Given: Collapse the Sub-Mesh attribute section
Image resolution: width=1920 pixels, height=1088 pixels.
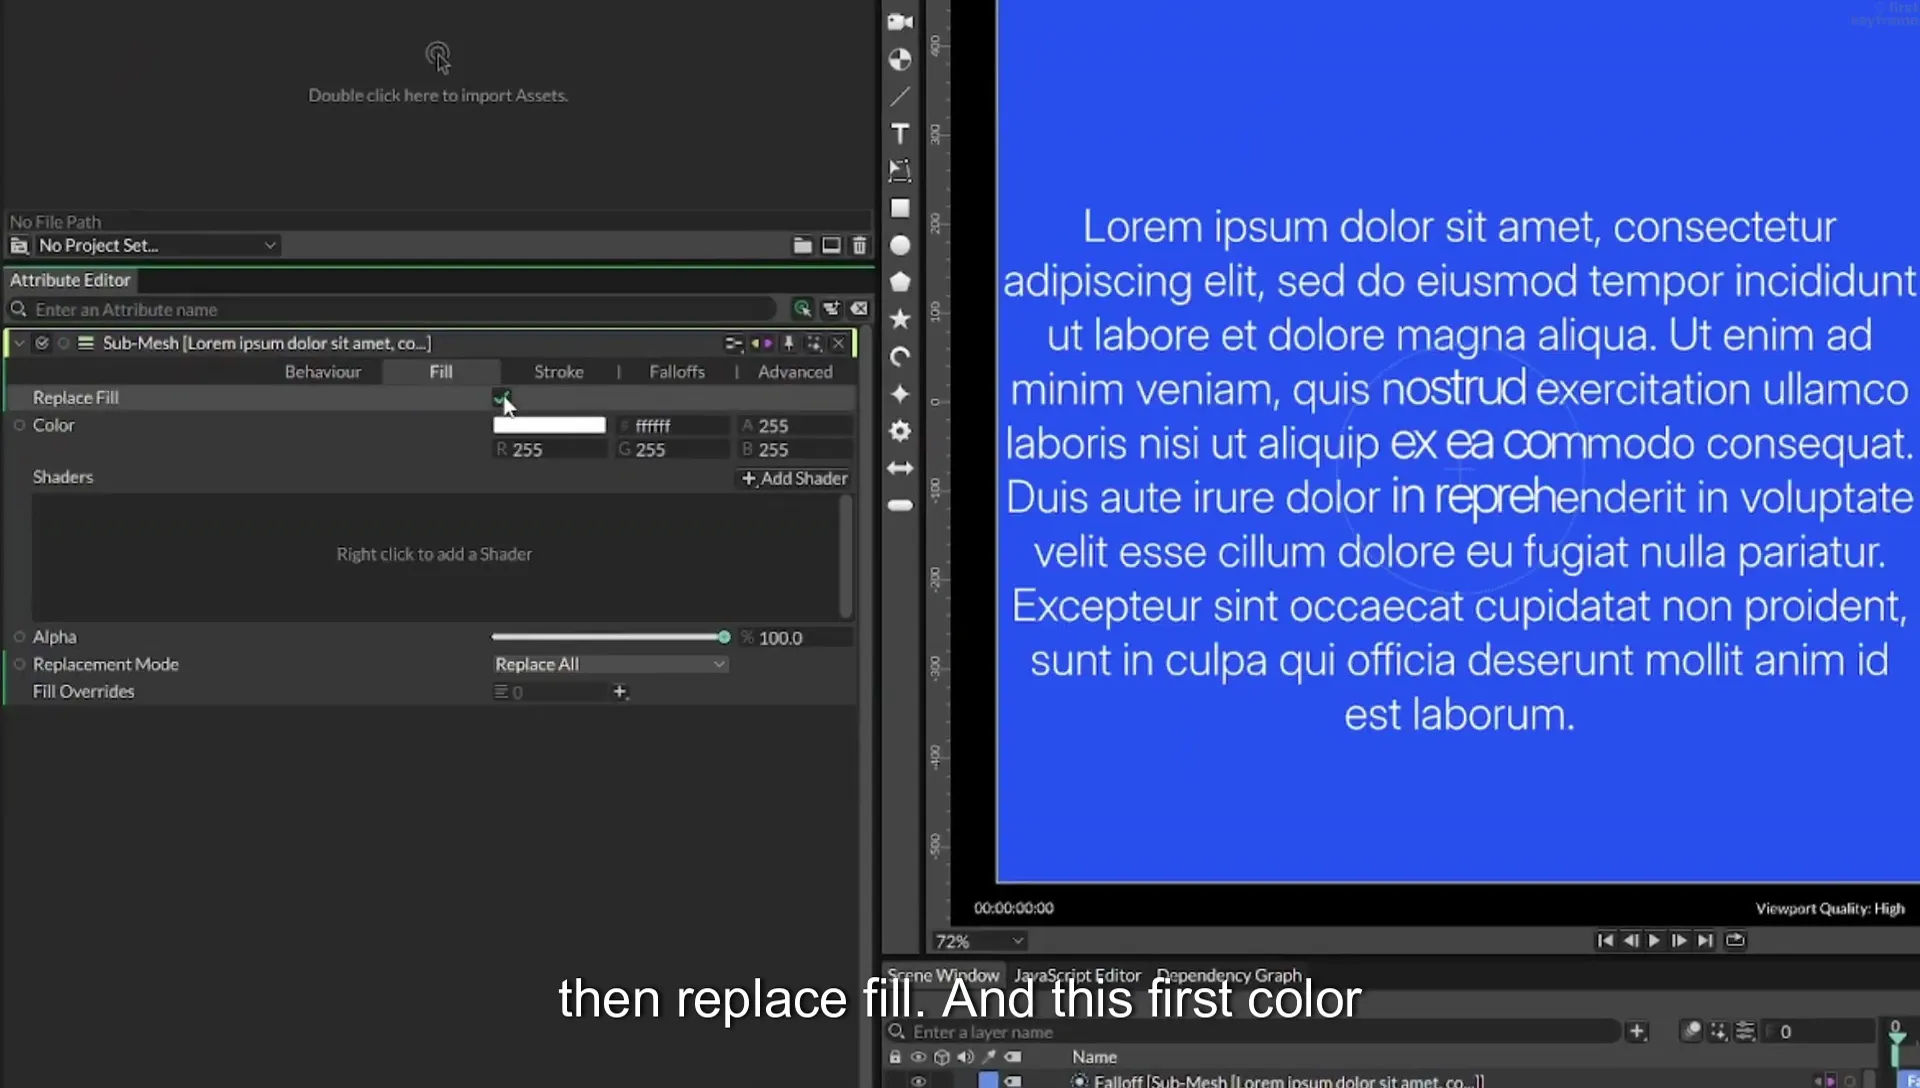Looking at the screenshot, I should [x=19, y=343].
